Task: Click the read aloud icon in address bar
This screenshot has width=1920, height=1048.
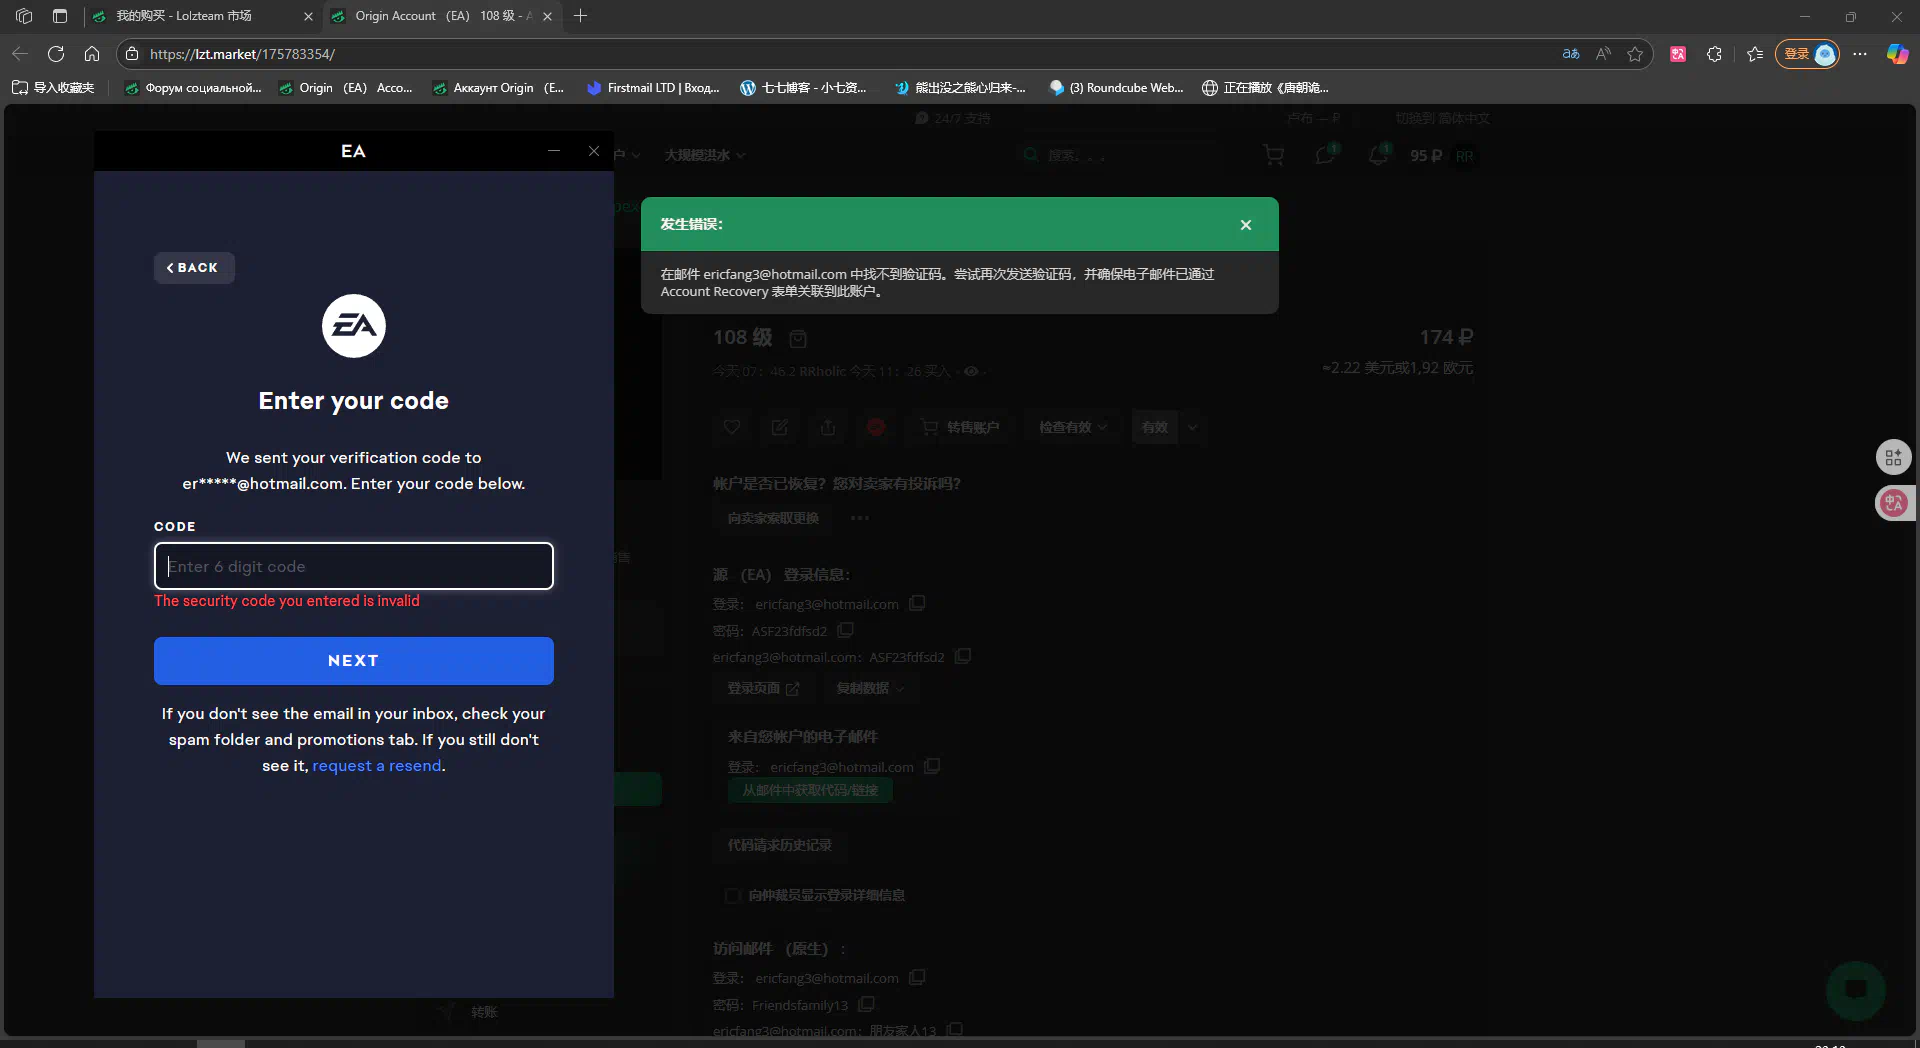Action: coord(1603,54)
